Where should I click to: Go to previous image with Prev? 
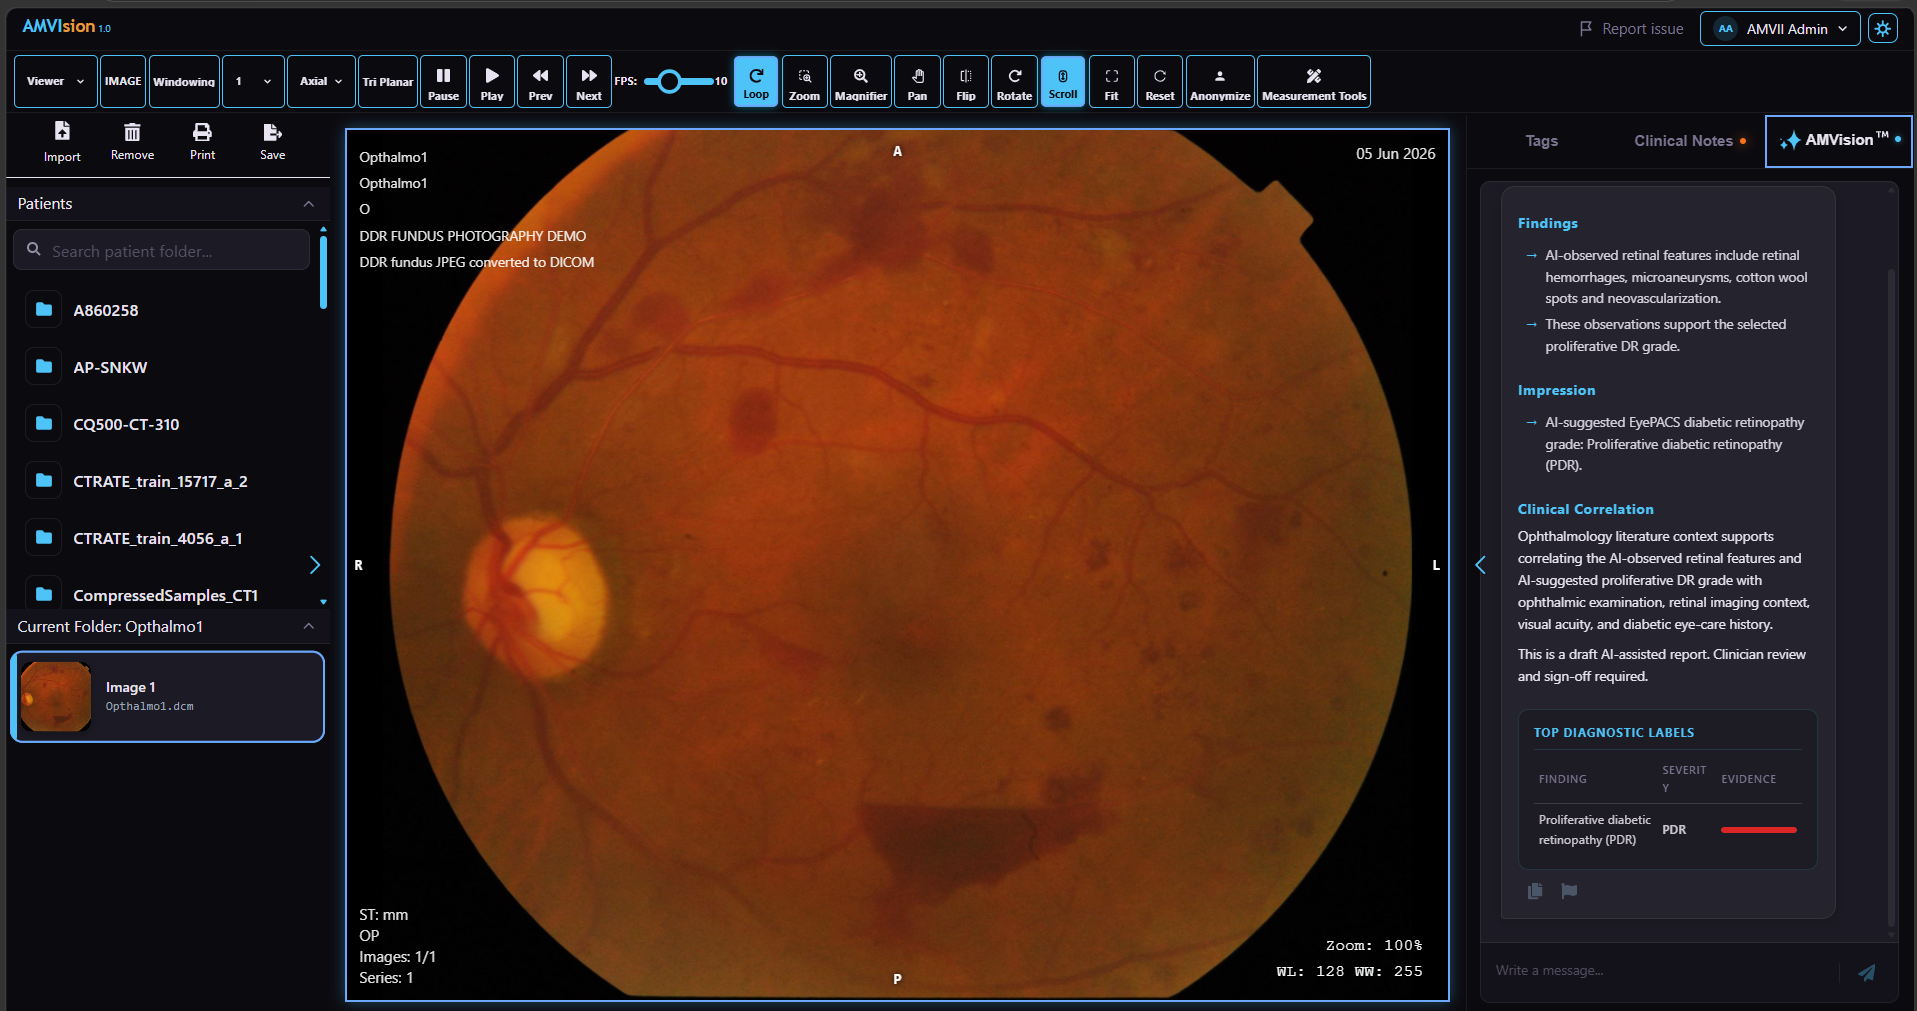pyautogui.click(x=540, y=82)
